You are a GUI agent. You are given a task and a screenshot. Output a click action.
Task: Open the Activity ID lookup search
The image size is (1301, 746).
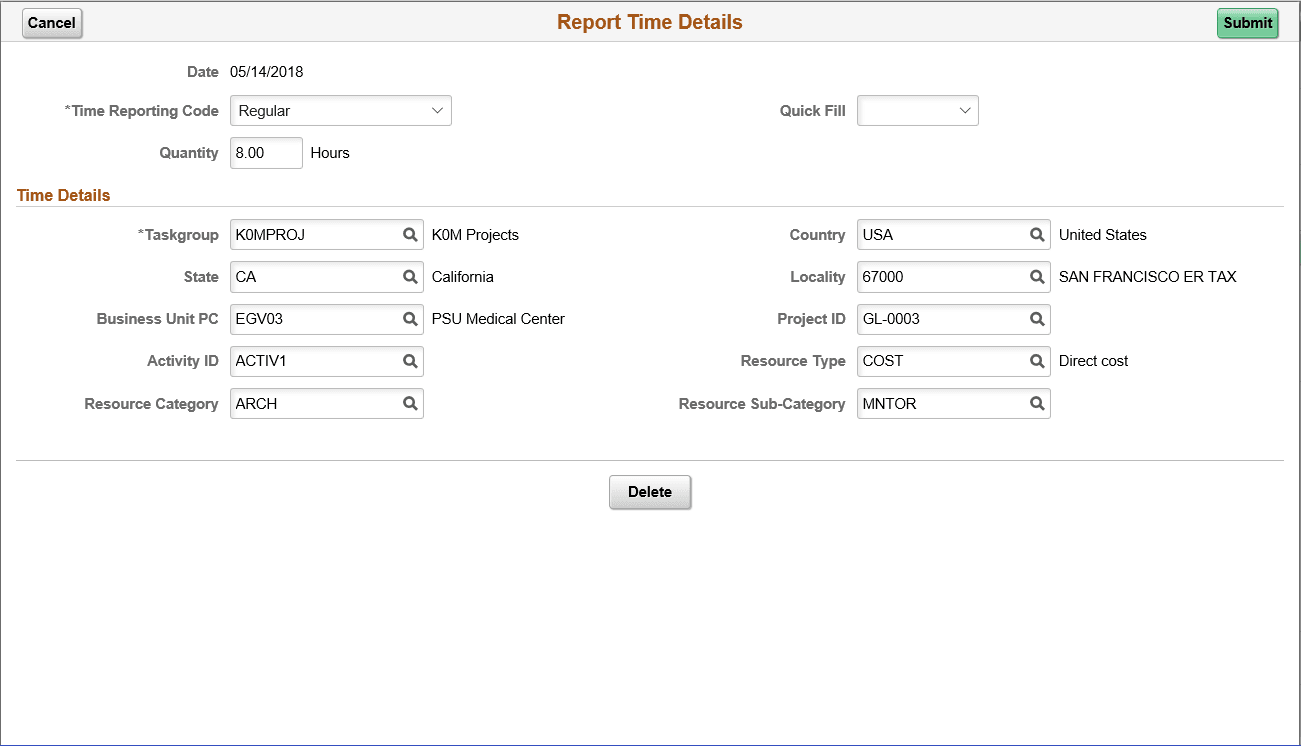(410, 361)
